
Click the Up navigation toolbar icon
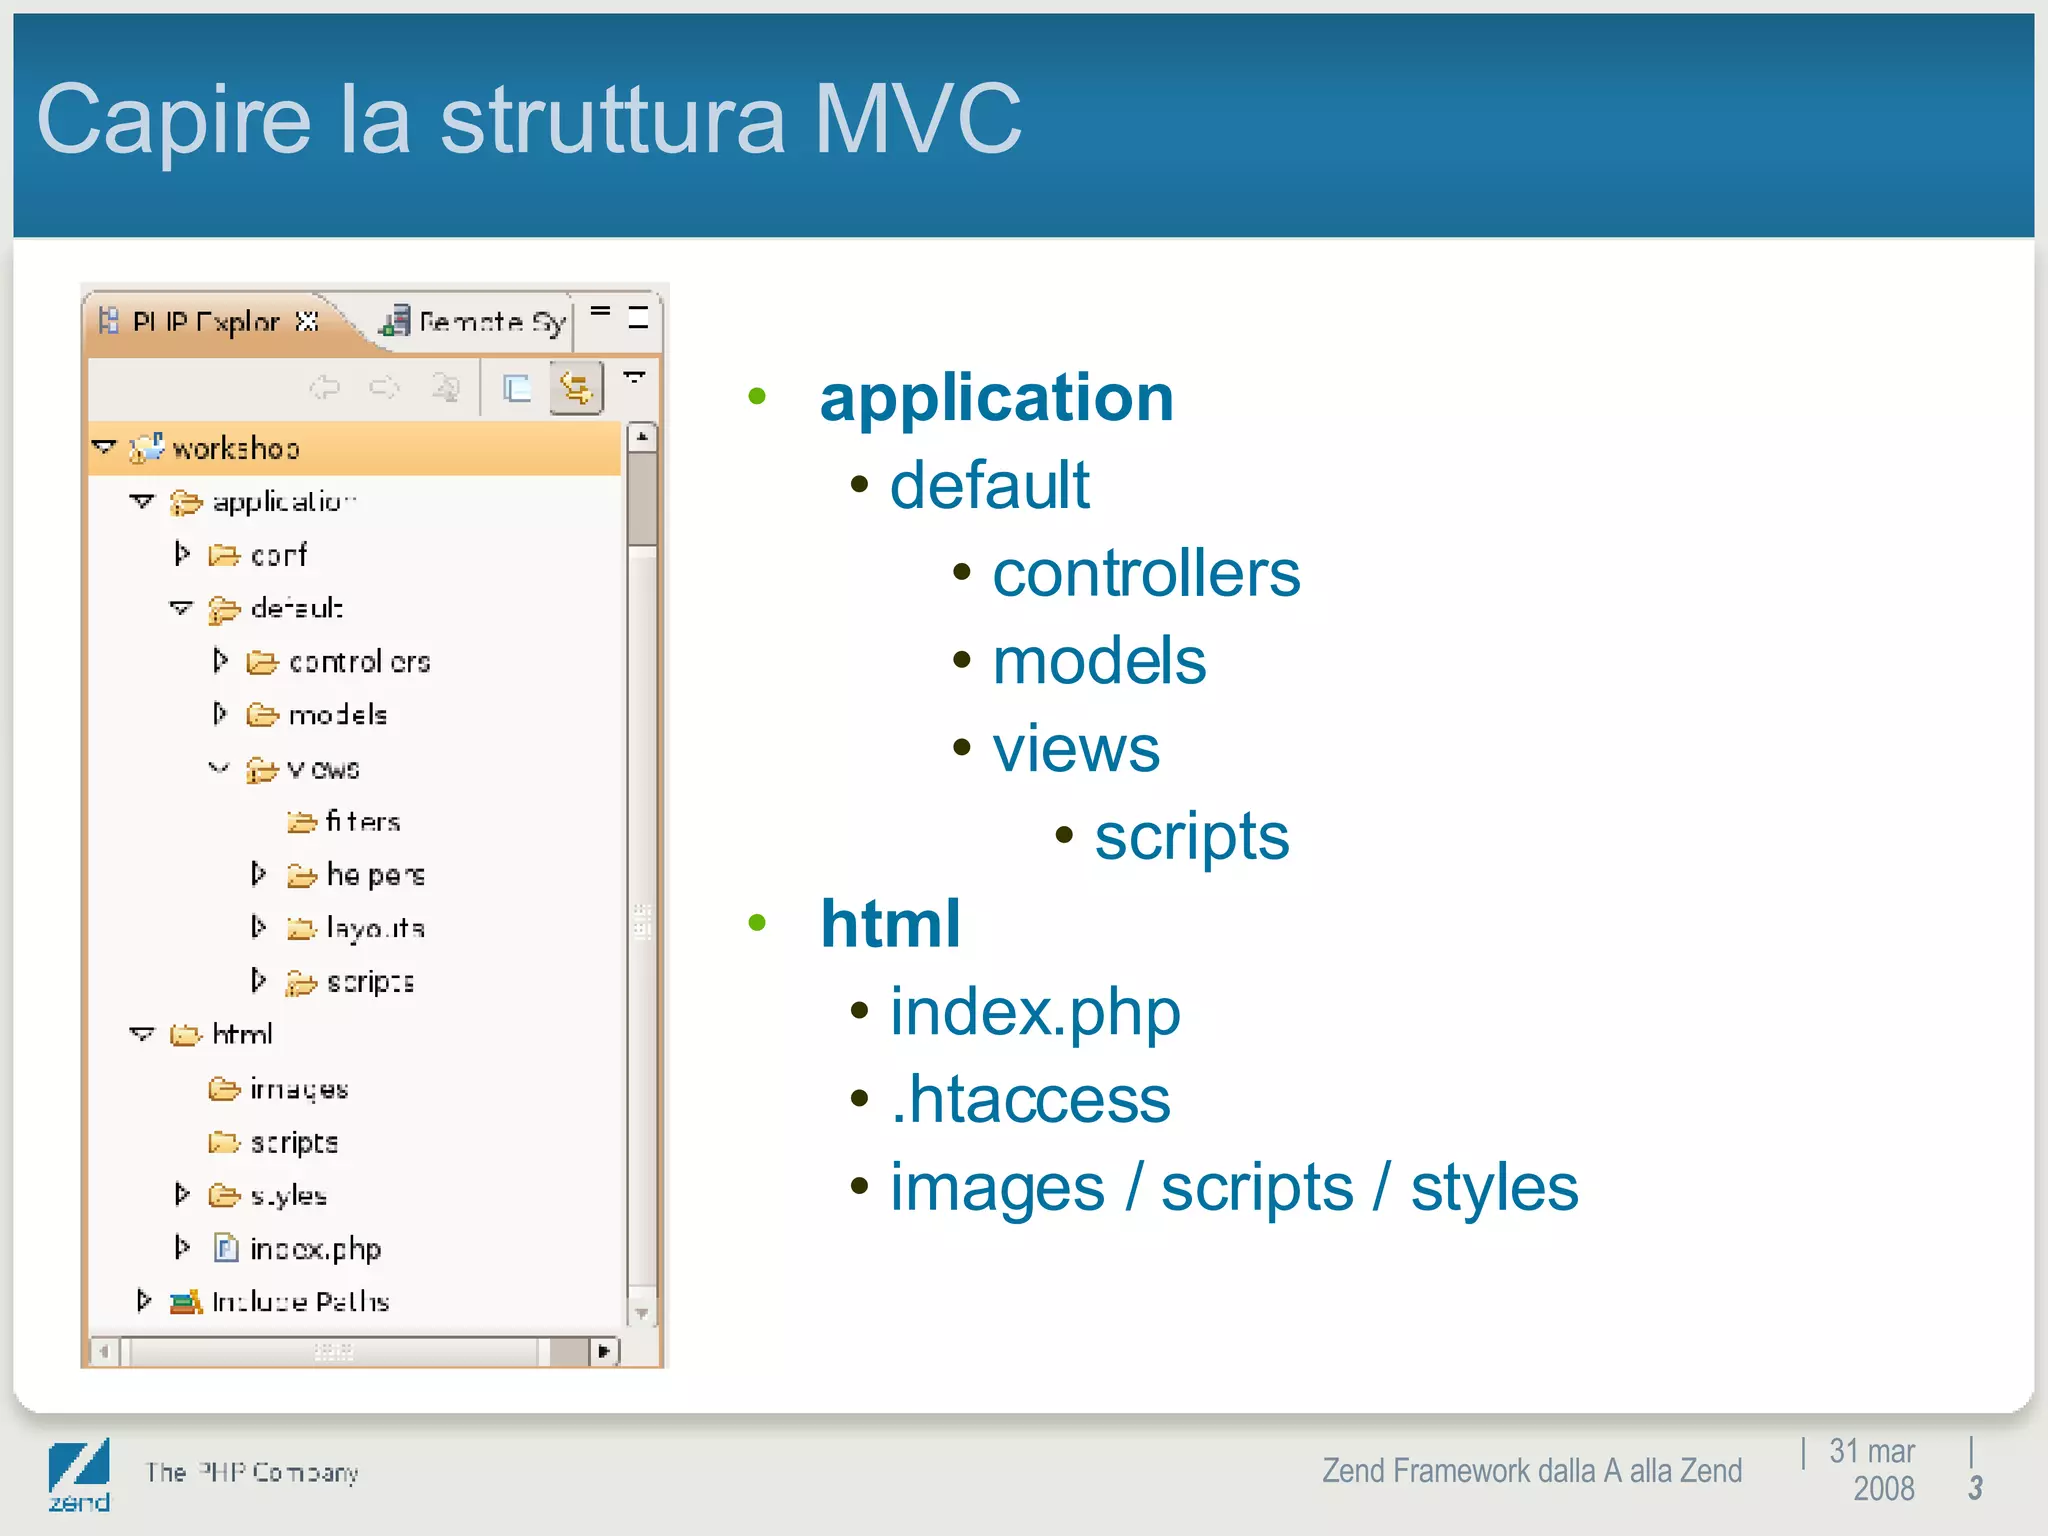[446, 386]
